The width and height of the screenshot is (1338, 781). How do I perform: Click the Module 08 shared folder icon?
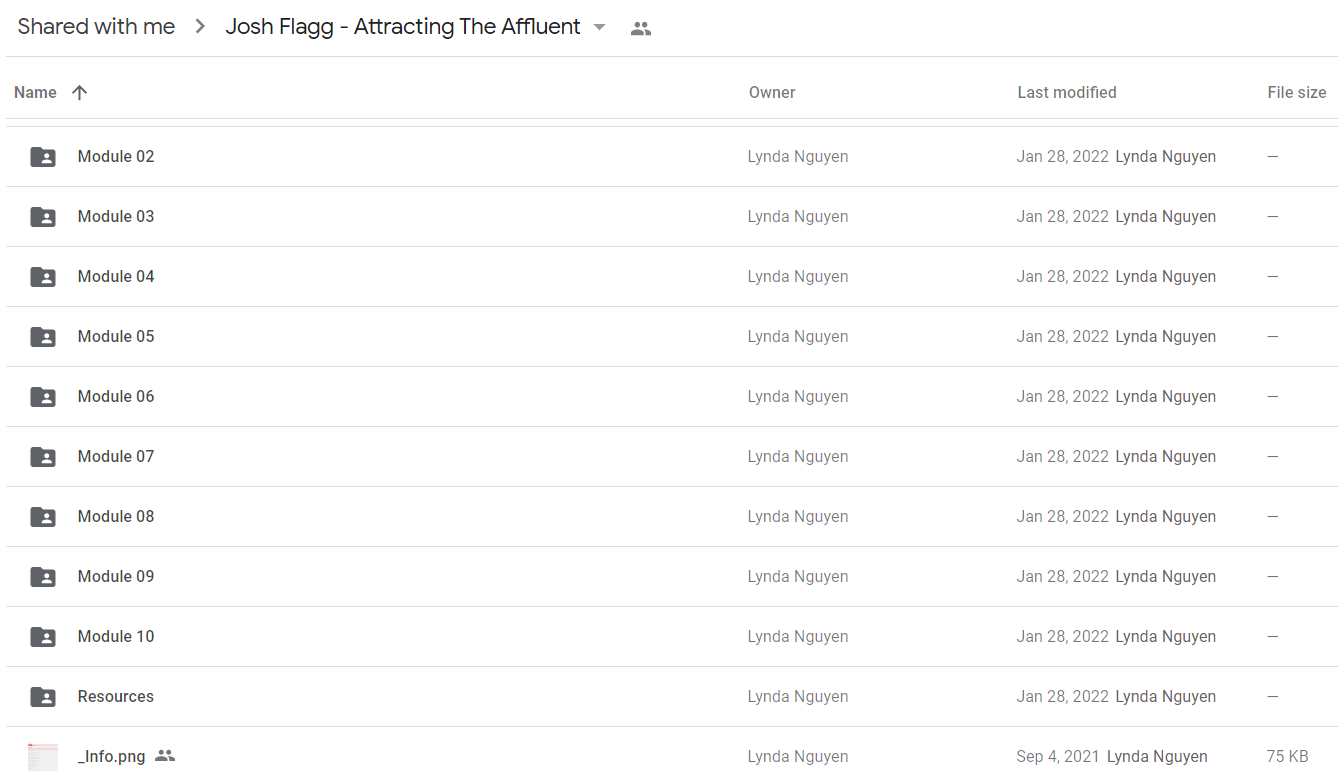tap(43, 517)
